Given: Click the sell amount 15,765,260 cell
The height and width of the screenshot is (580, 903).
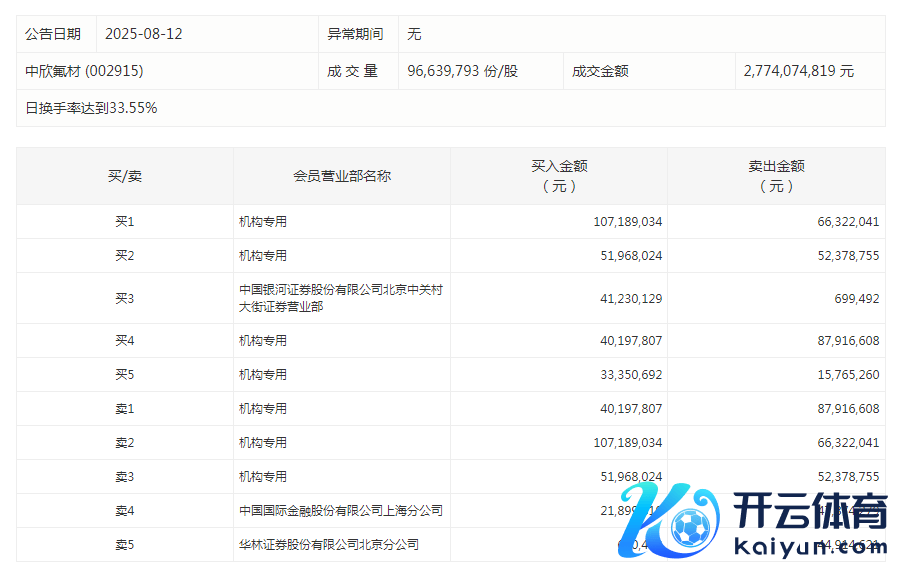Looking at the screenshot, I should click(846, 375).
